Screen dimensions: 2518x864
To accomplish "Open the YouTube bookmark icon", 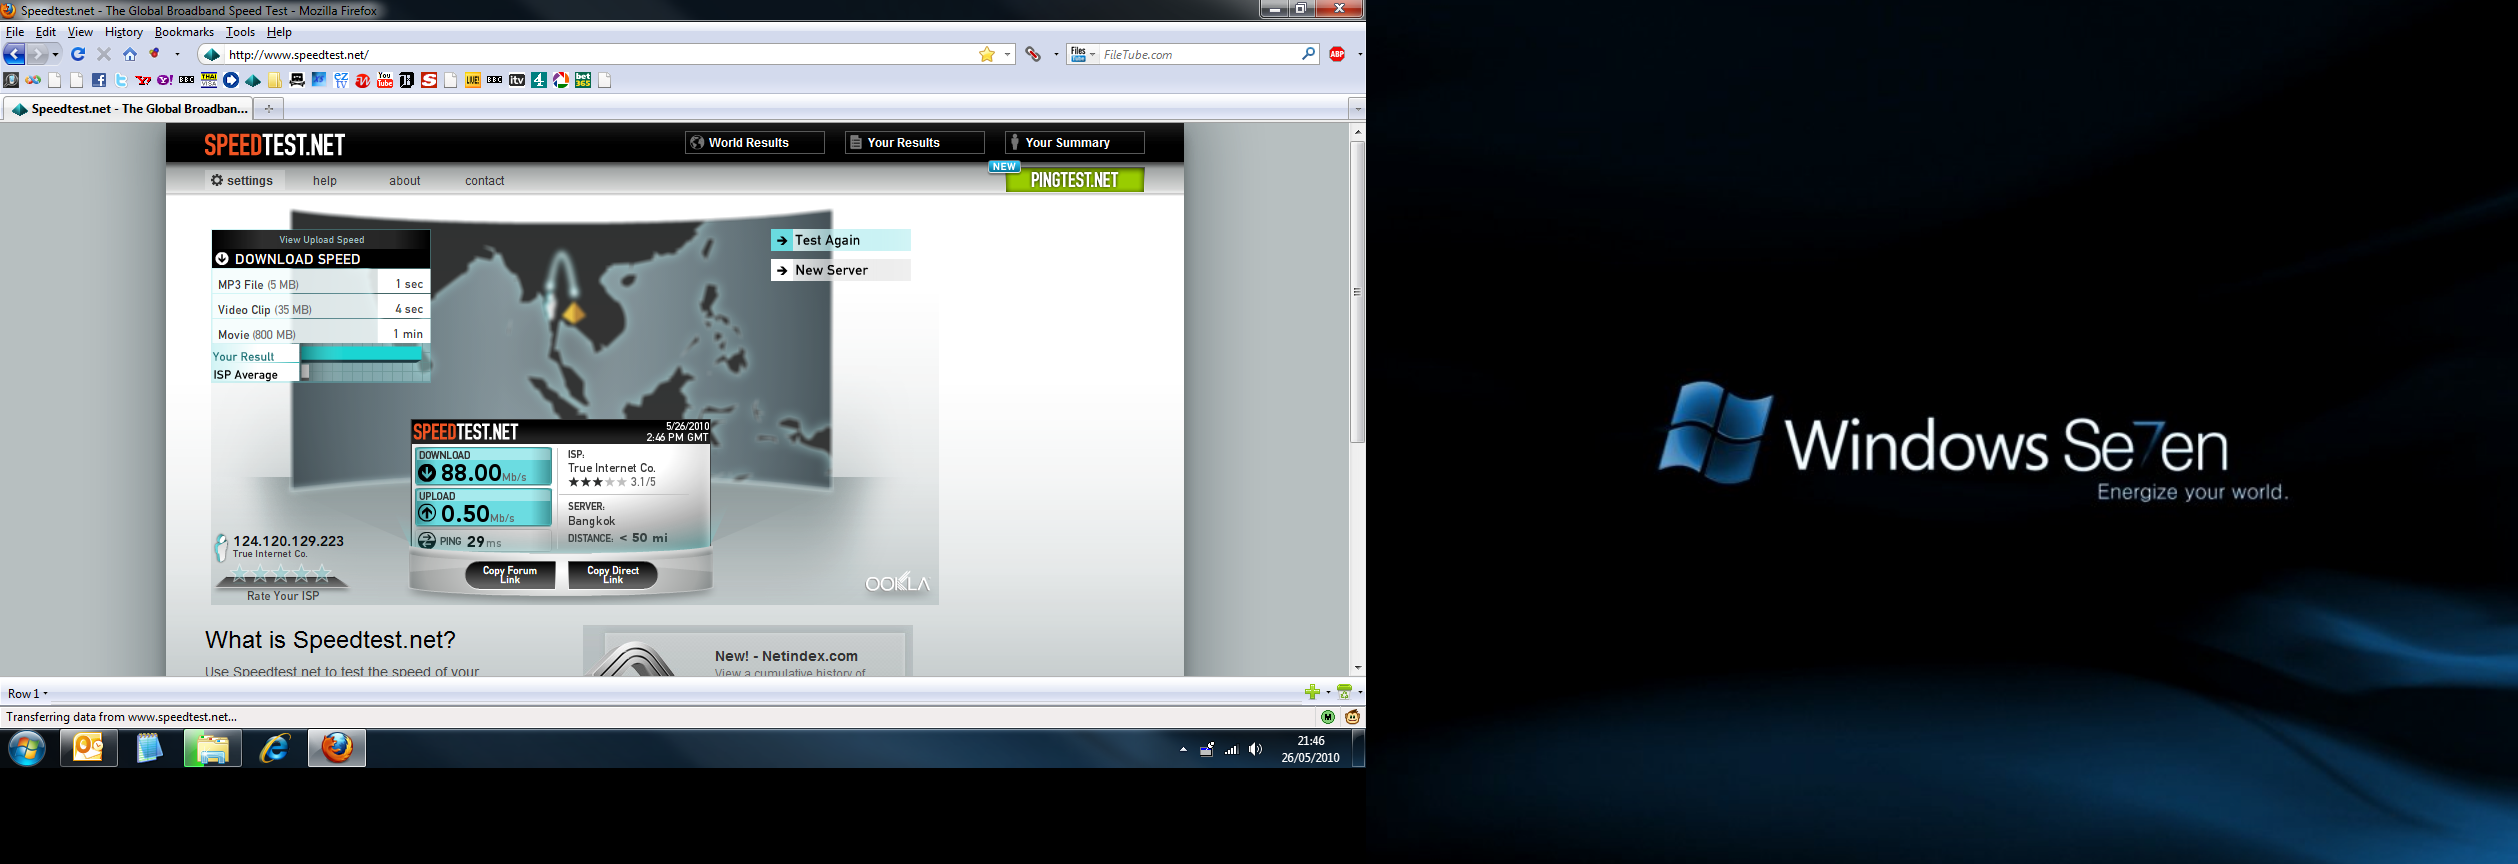I will tap(385, 80).
